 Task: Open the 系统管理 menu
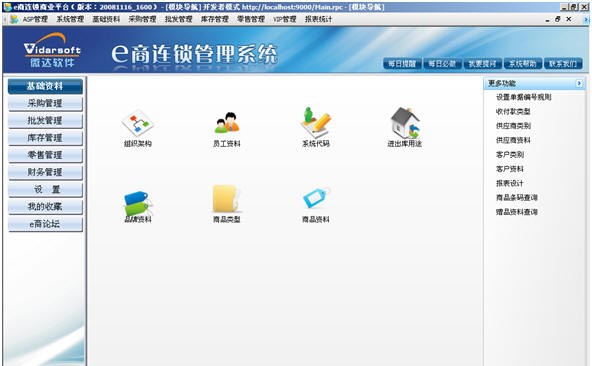[70, 19]
